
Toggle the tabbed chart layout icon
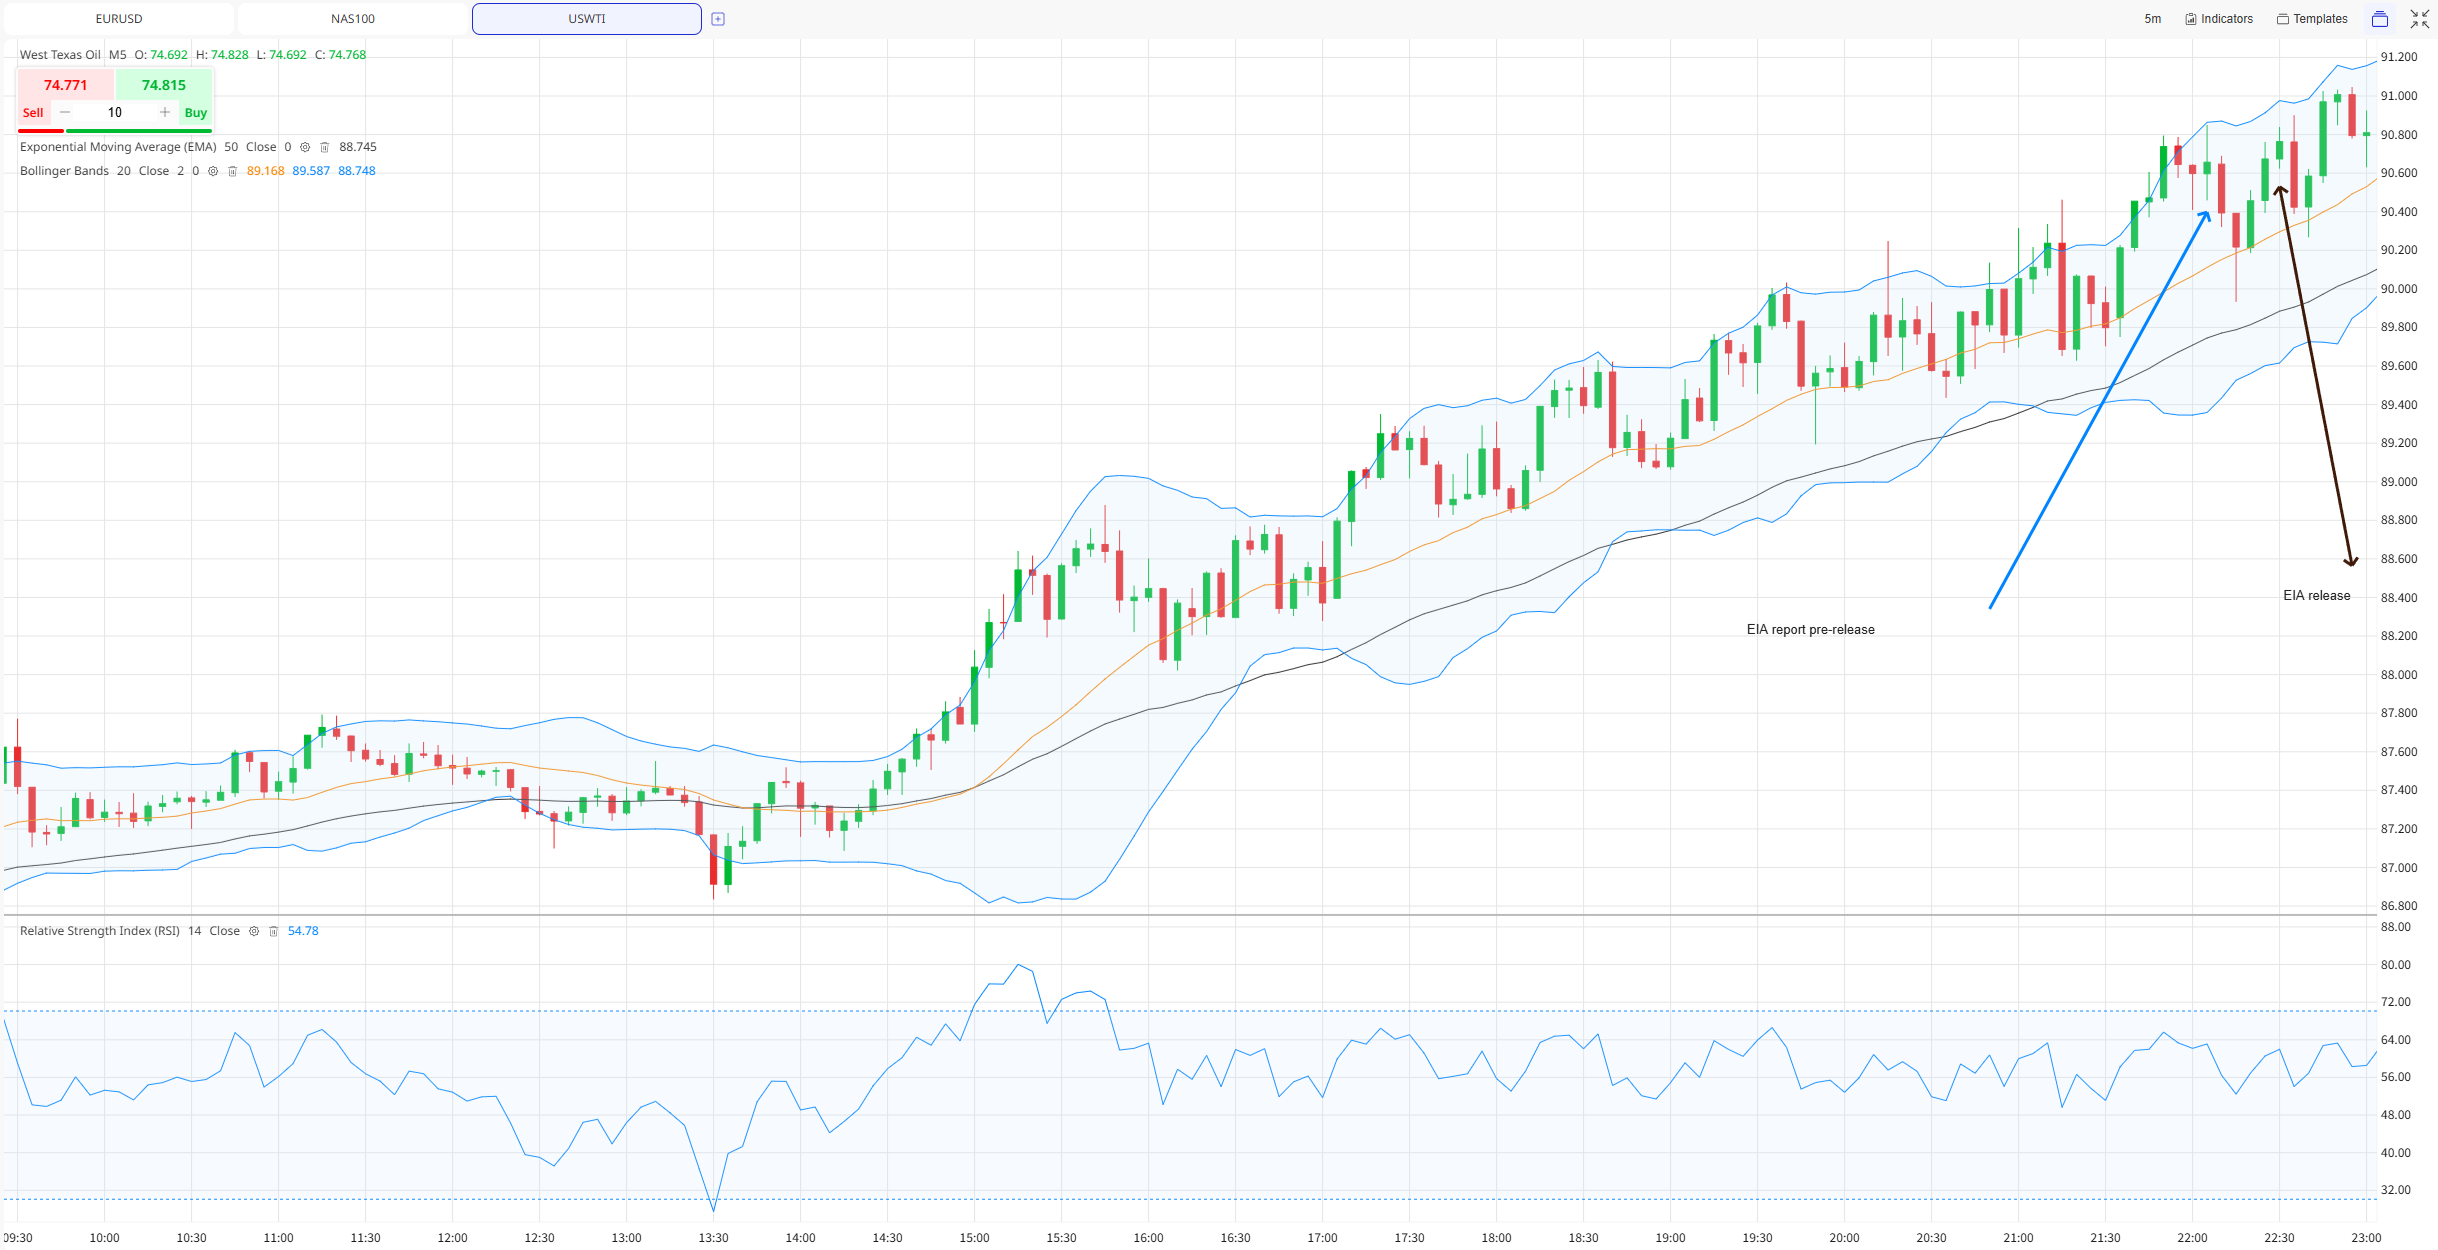pos(2380,19)
